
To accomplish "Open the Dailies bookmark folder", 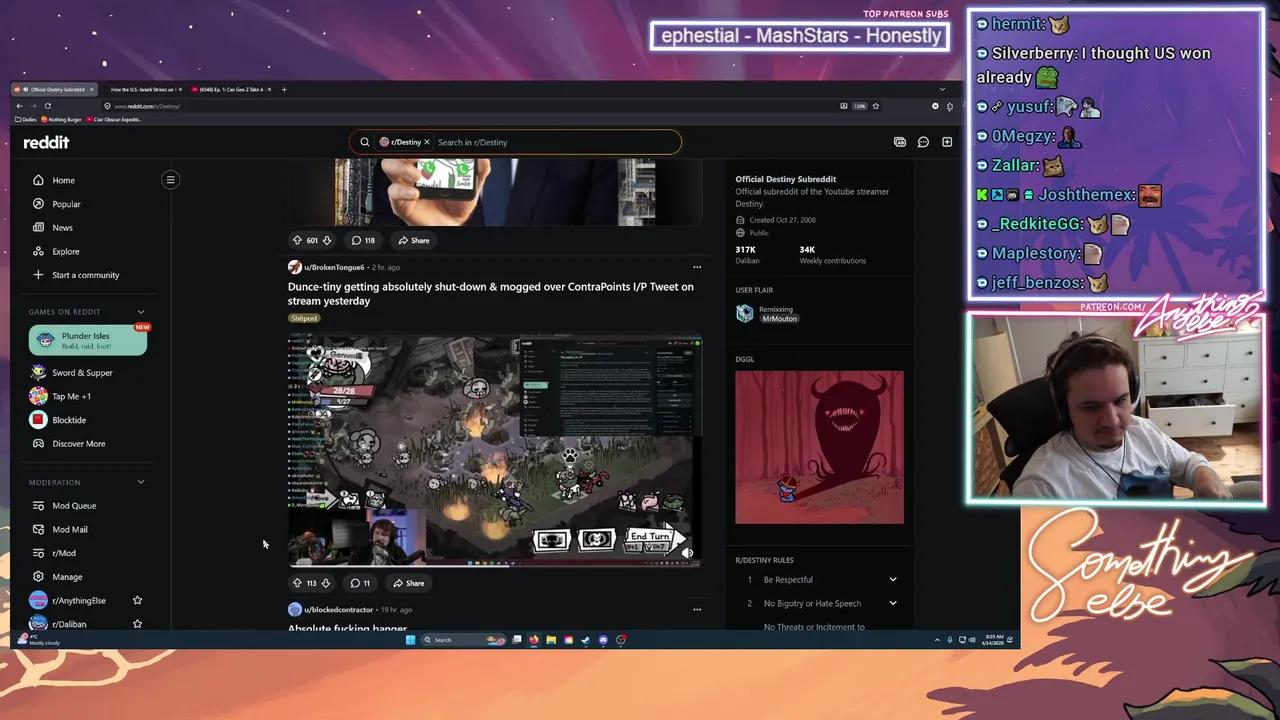I will pos(26,119).
